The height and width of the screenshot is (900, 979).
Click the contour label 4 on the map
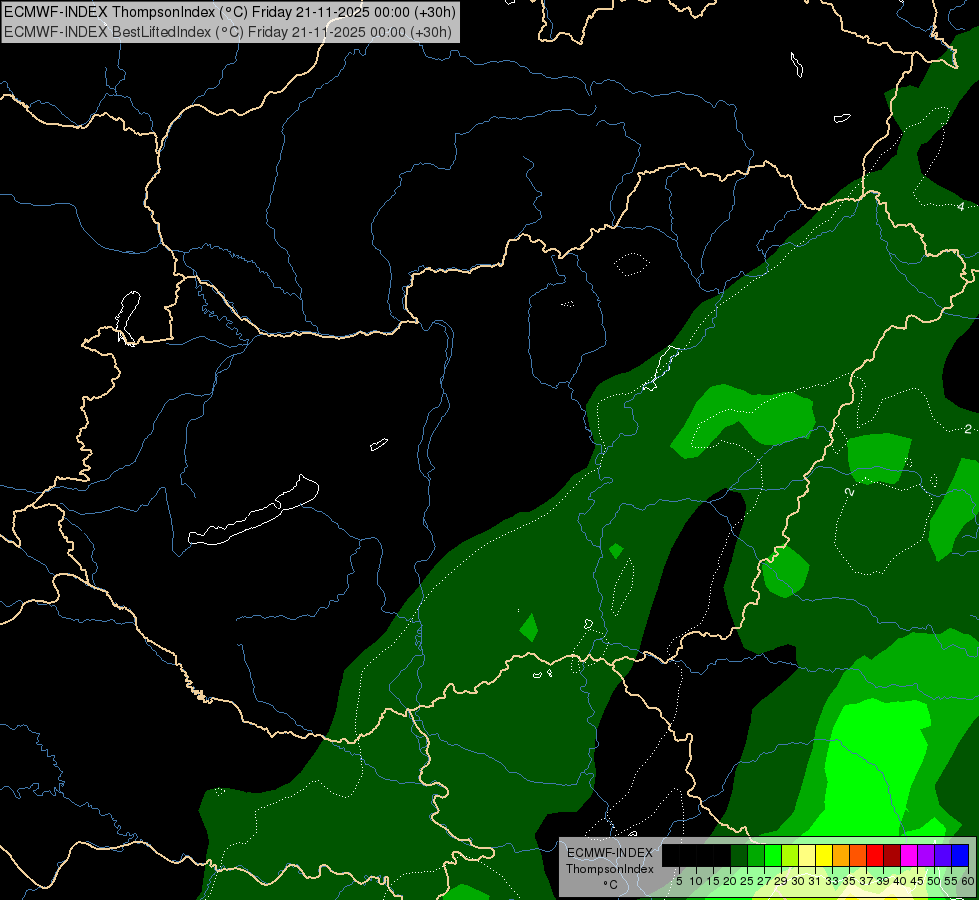pos(961,206)
